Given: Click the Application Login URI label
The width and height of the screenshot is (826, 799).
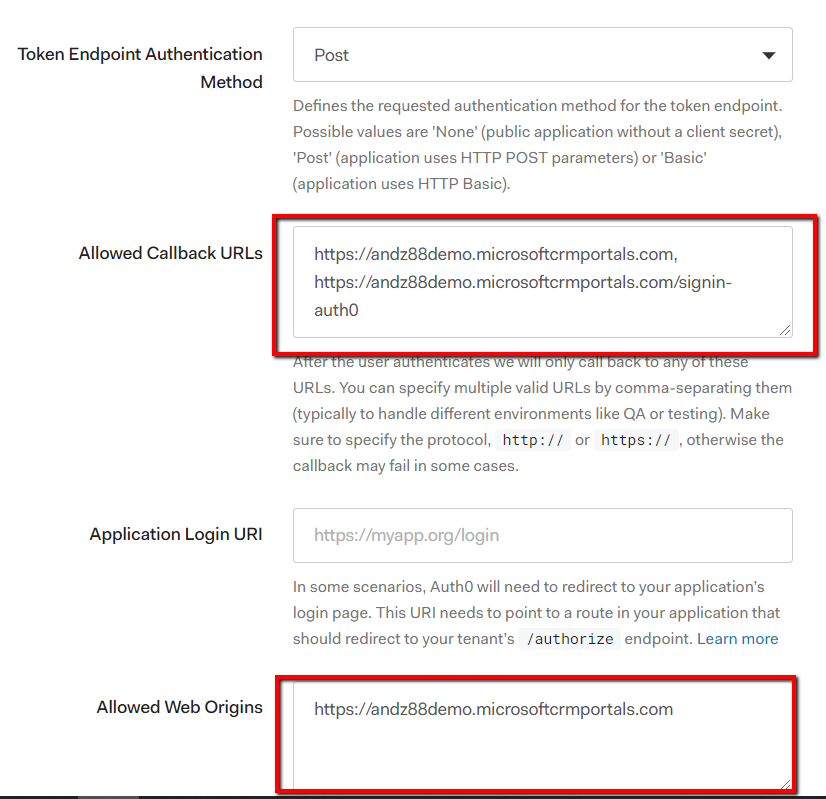Looking at the screenshot, I should click(176, 534).
